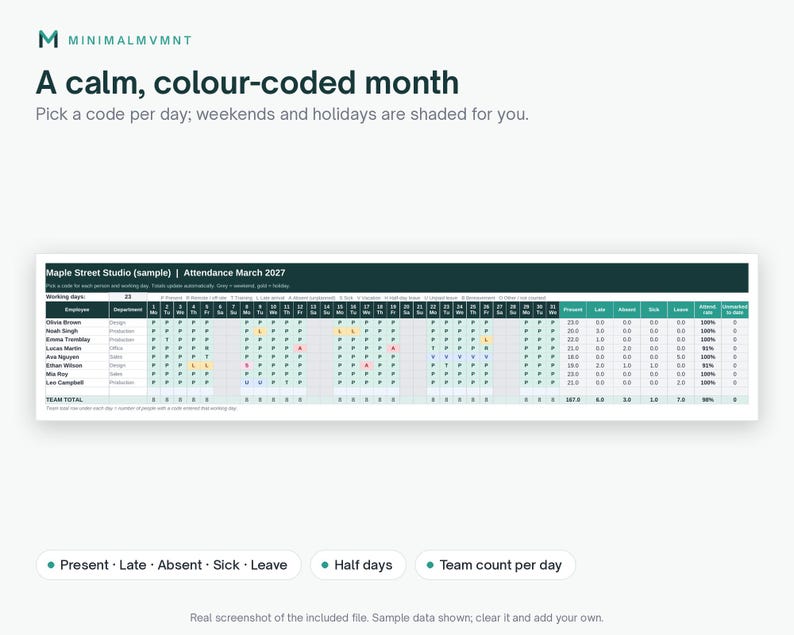
Task: Click the 'Unmarked to date' column header
Action: (x=735, y=309)
